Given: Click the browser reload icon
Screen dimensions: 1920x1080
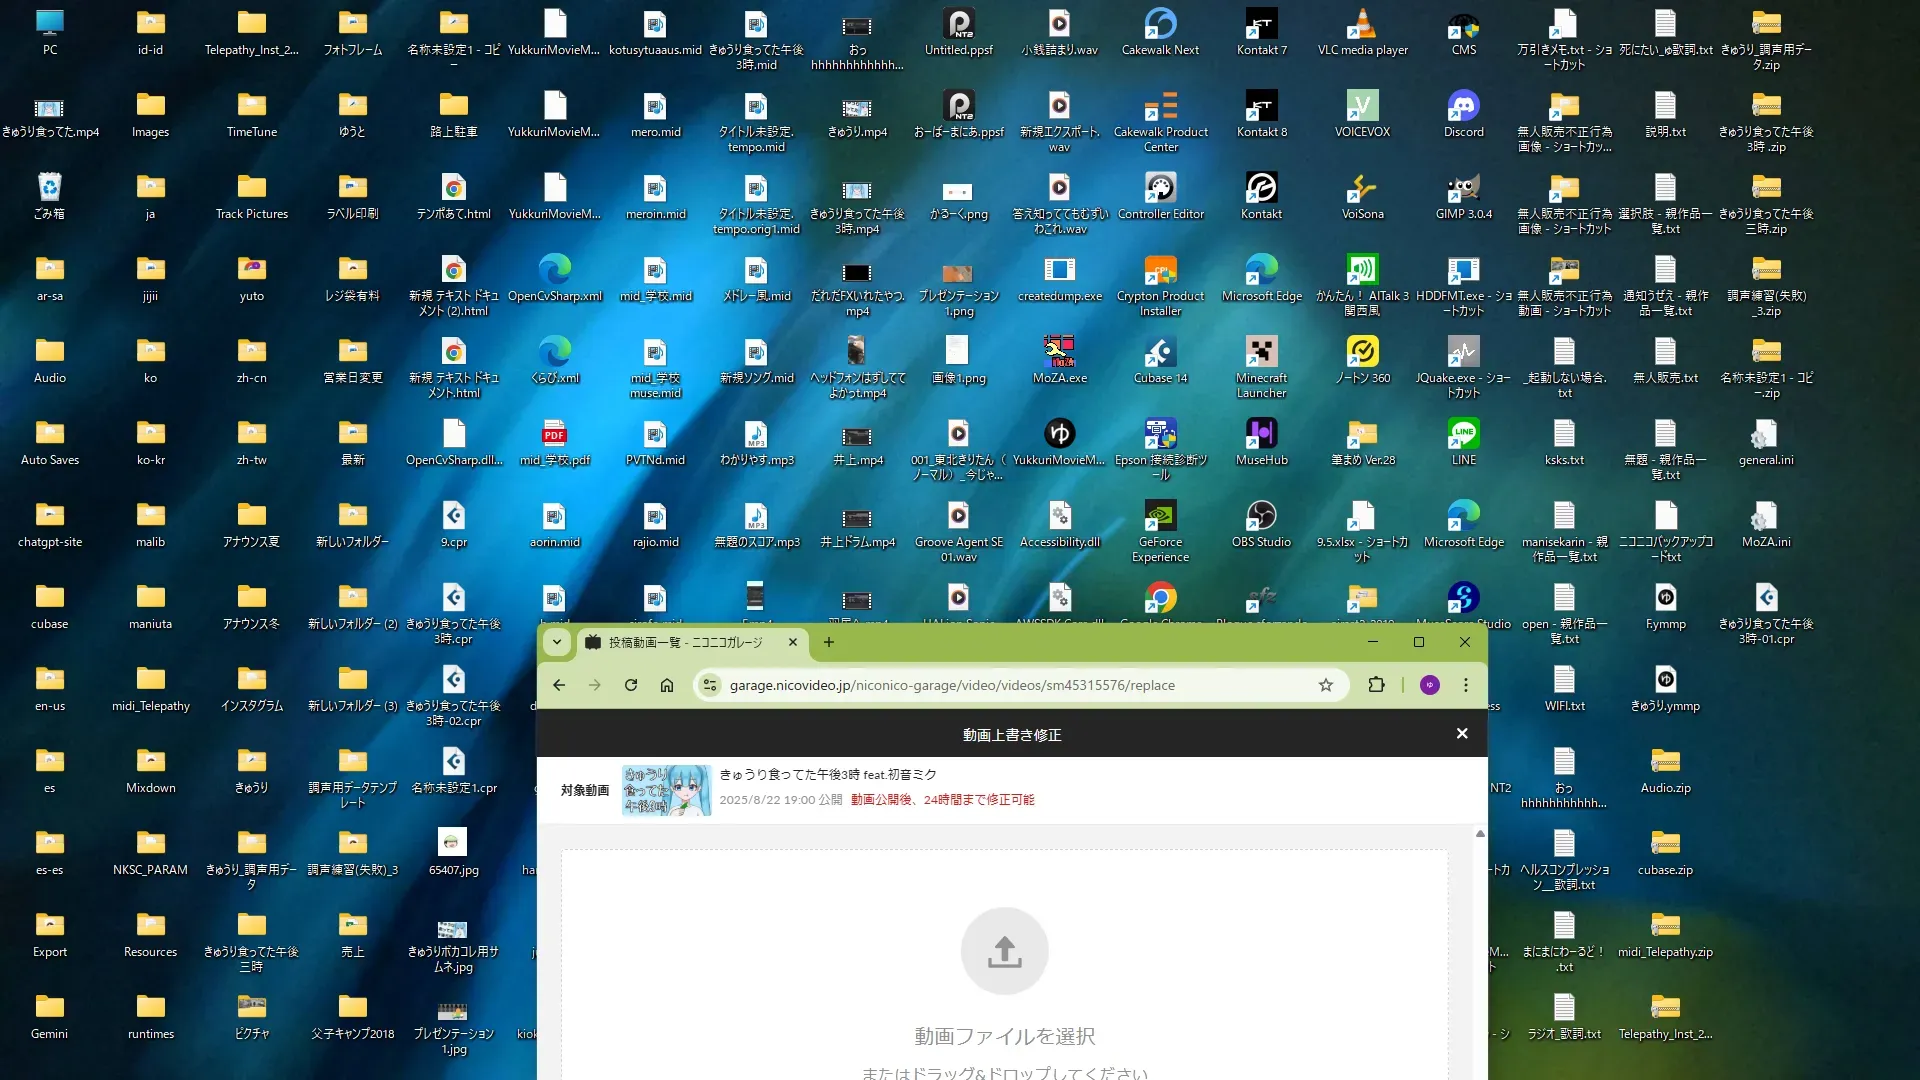Looking at the screenshot, I should (631, 685).
